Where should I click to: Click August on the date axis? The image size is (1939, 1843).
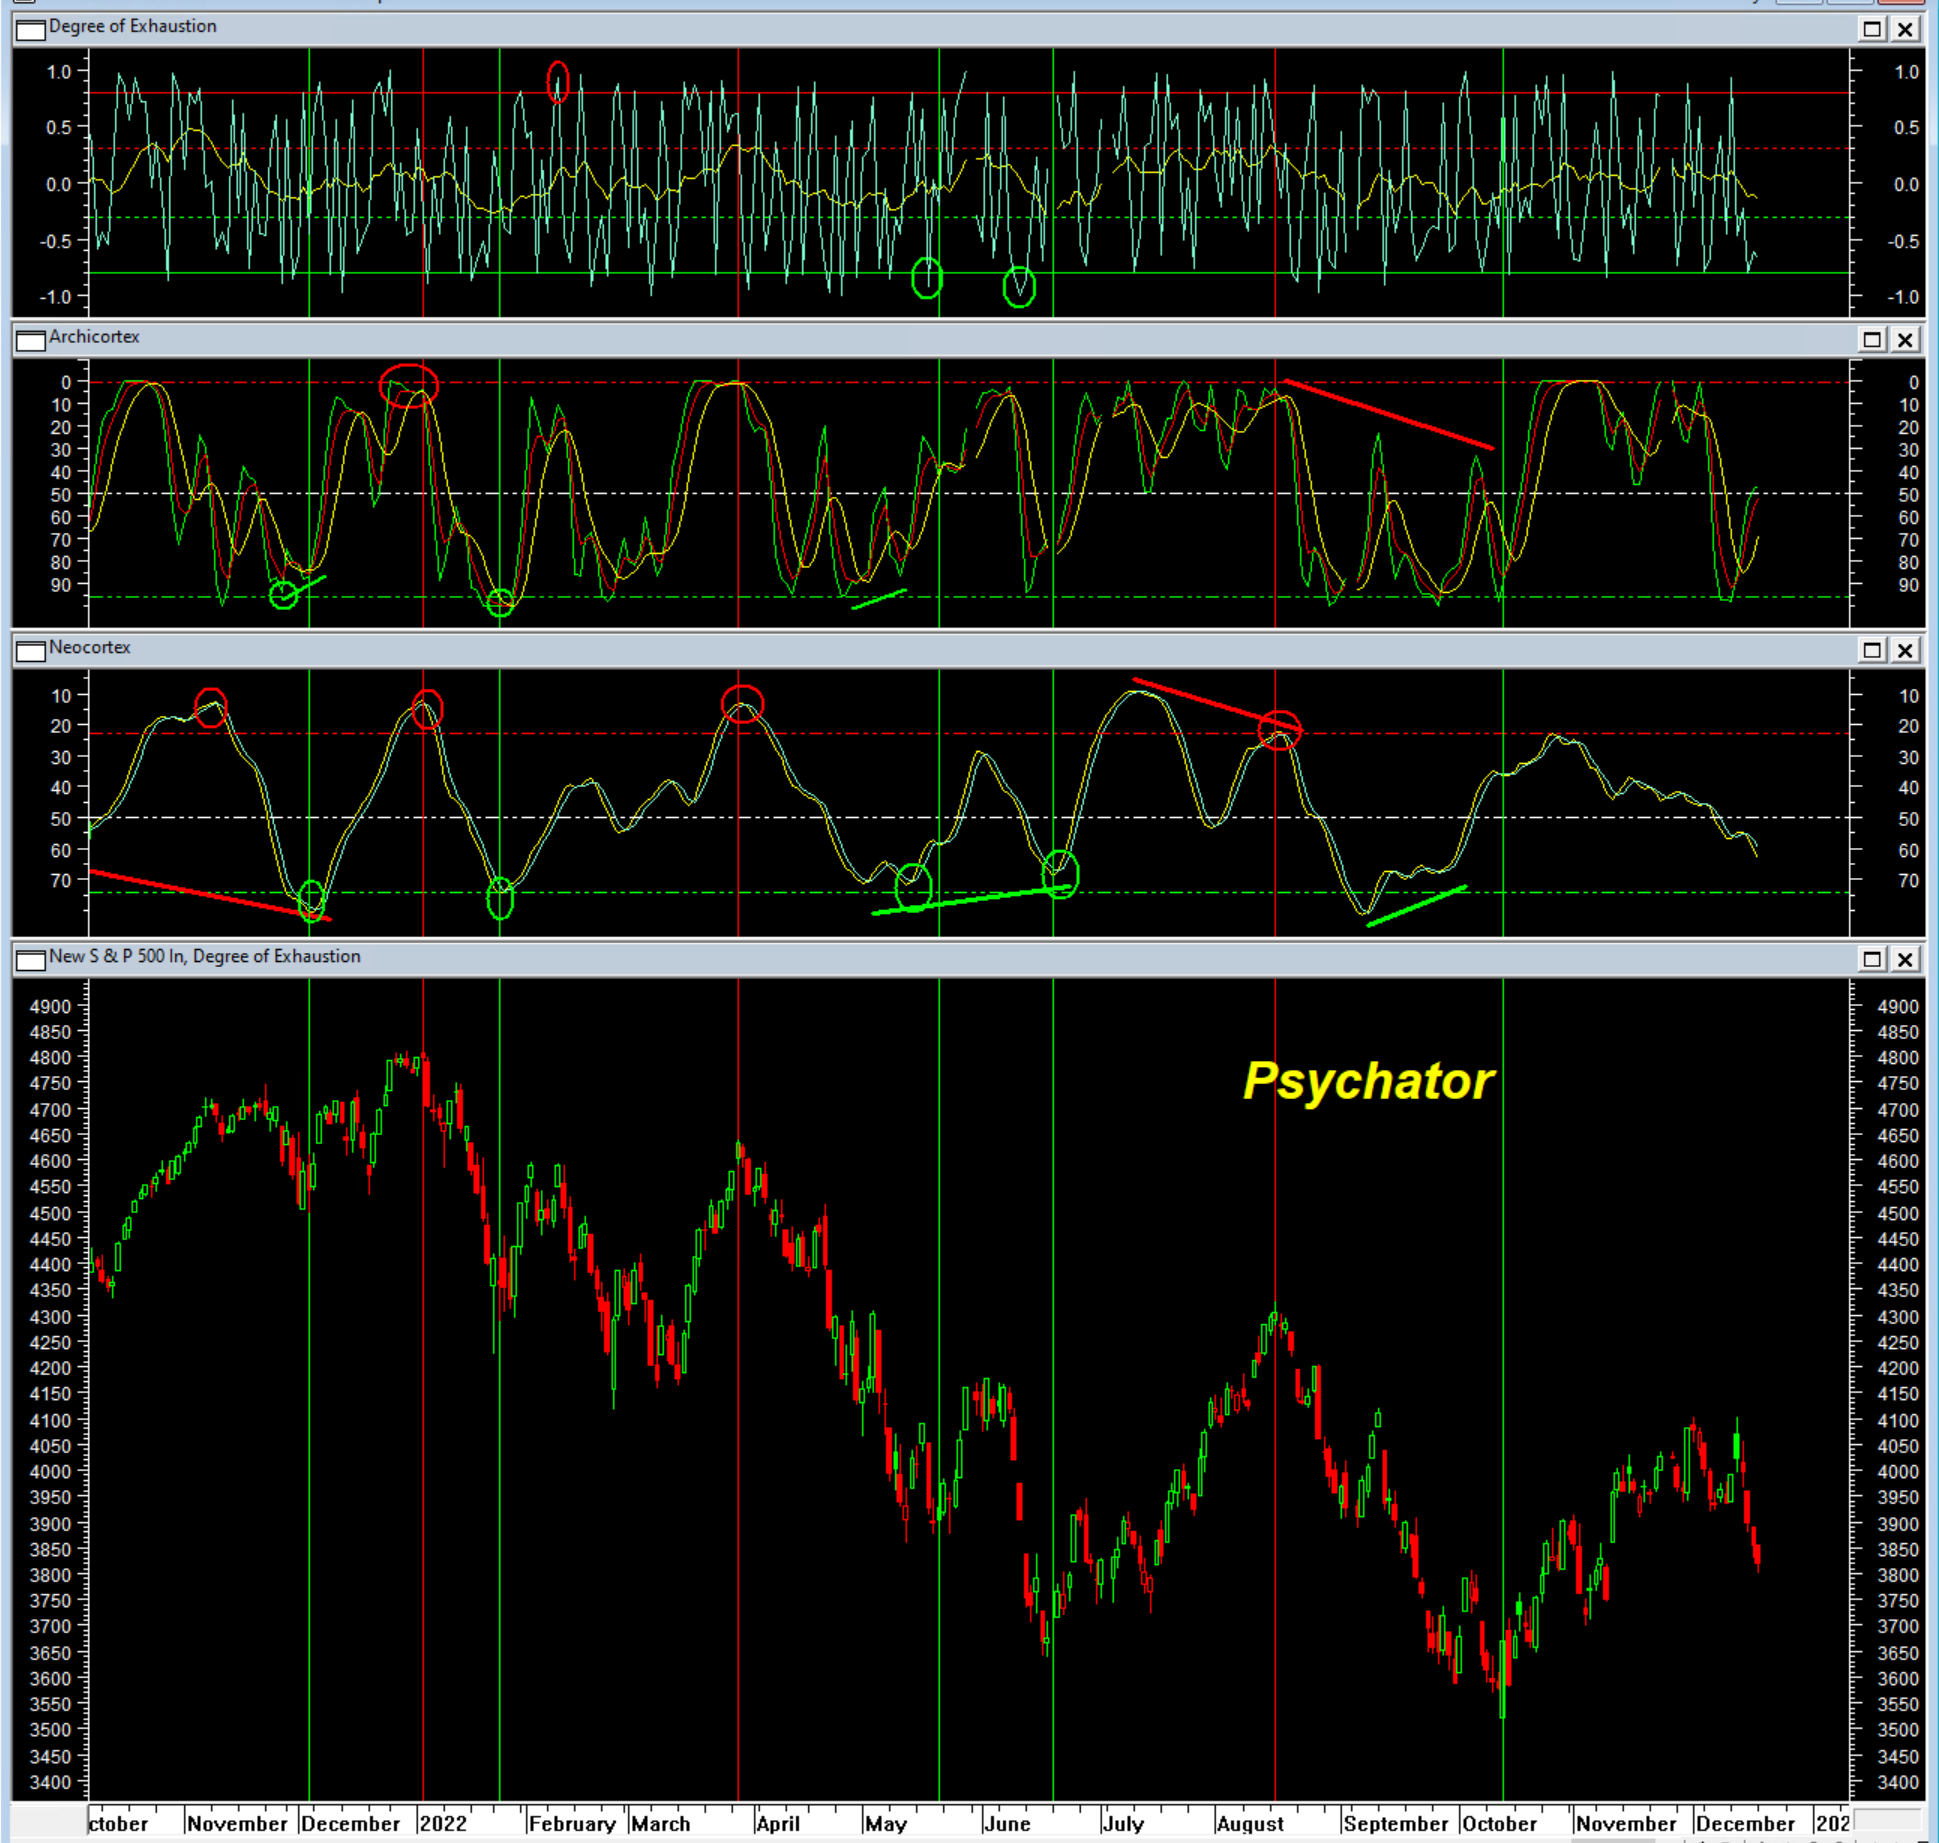click(x=1249, y=1823)
